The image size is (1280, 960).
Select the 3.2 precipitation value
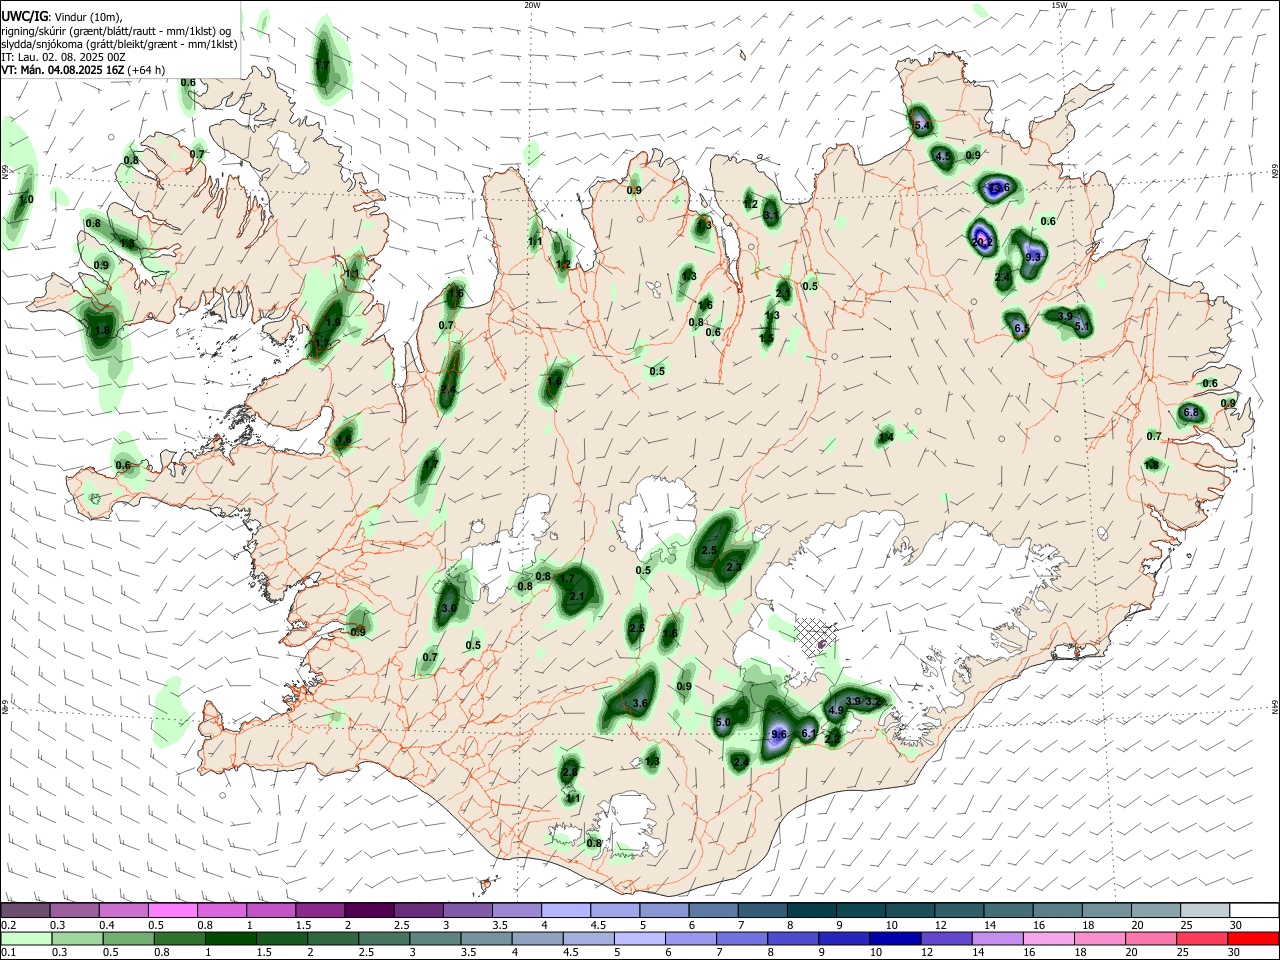pos(872,702)
